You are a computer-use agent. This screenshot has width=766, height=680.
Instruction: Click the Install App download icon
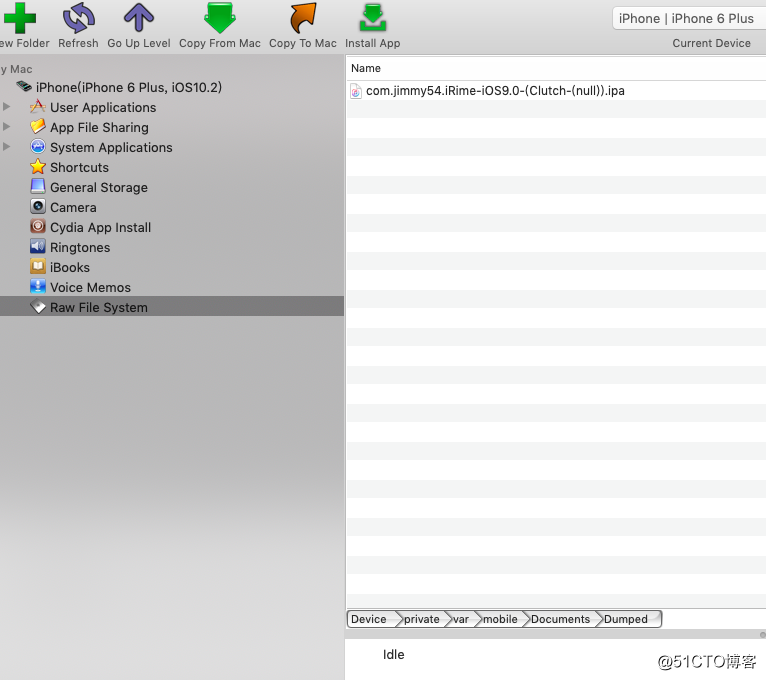click(373, 18)
